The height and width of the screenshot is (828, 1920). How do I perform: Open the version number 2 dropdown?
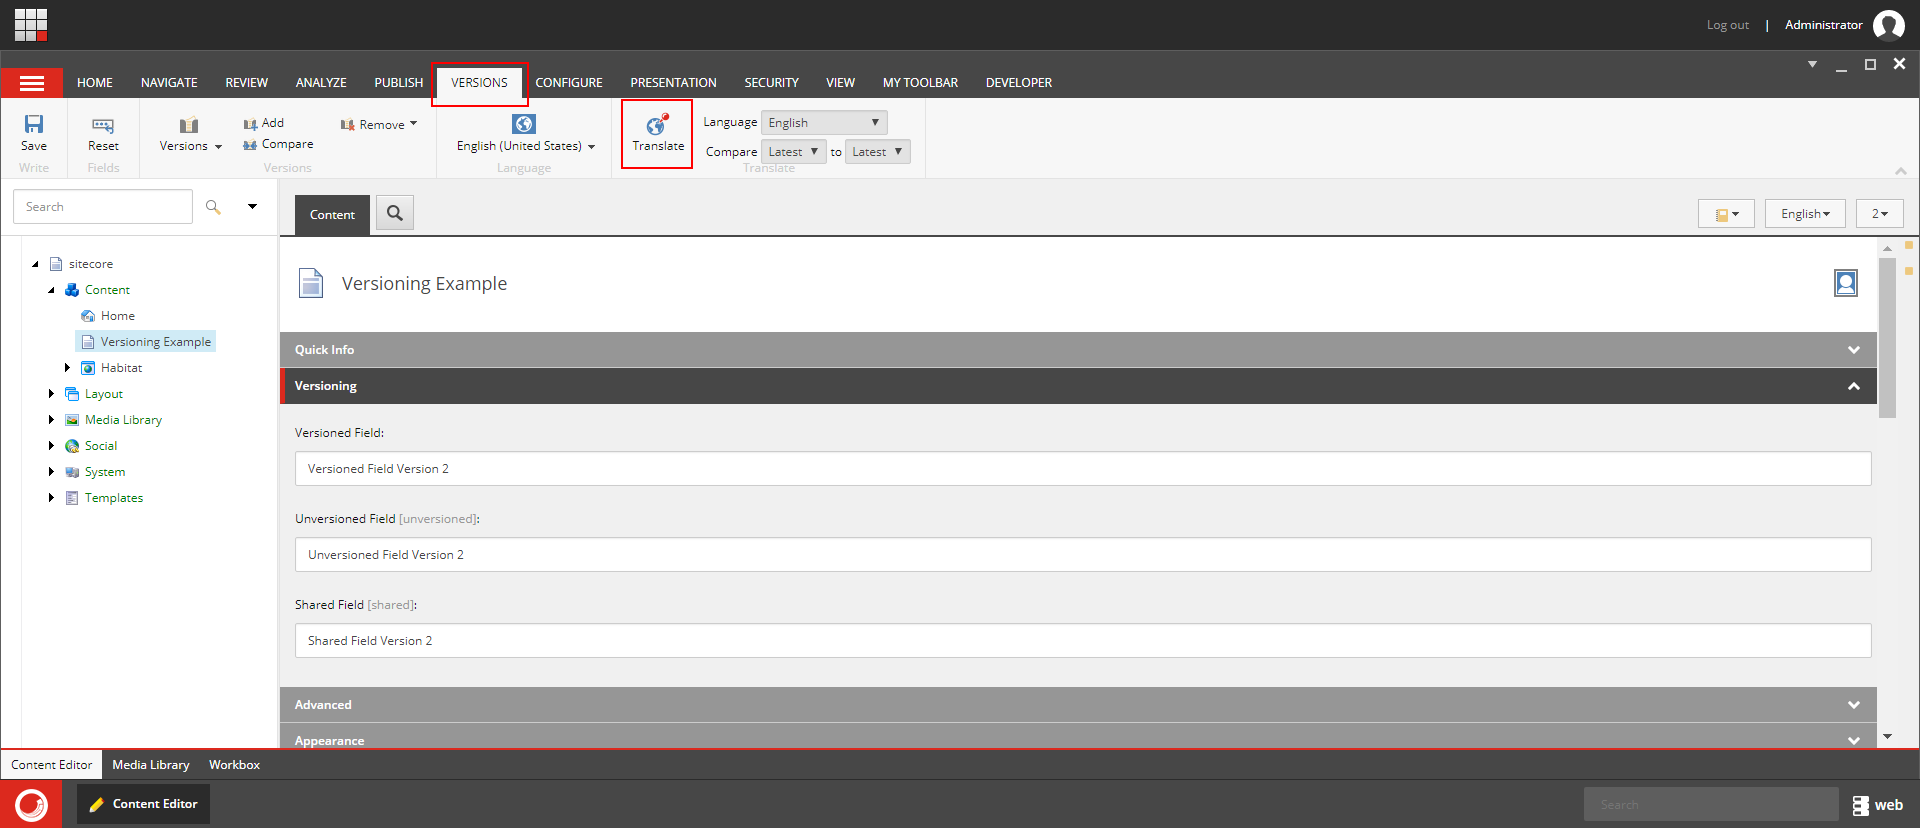(1880, 214)
